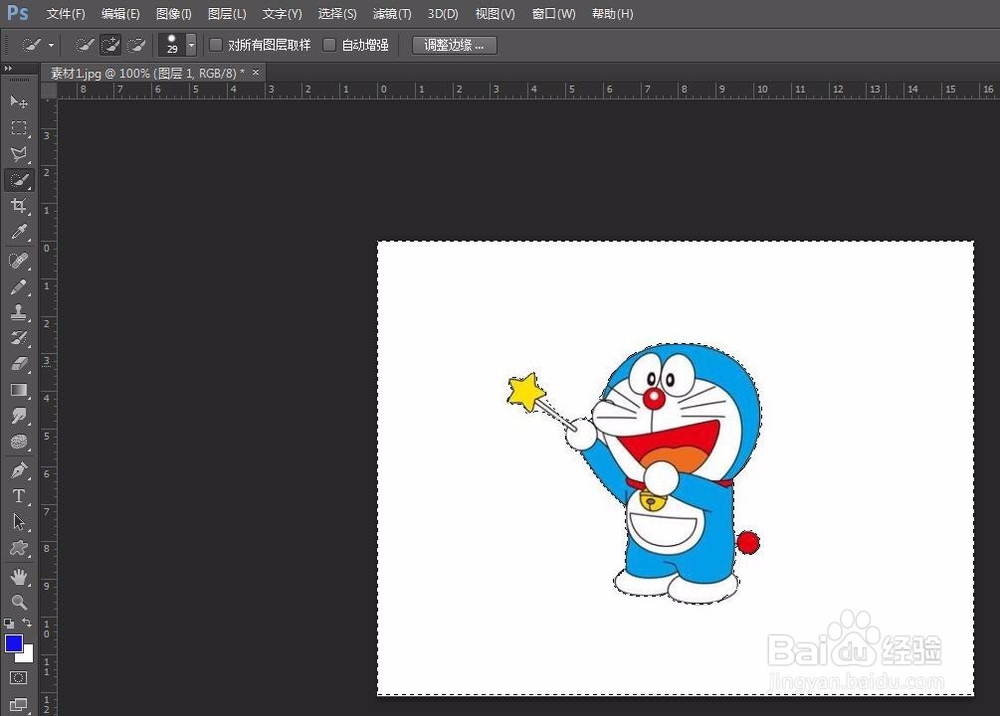The image size is (1000, 716).
Task: Enable 对所有图层取样 checkbox
Action: pyautogui.click(x=216, y=45)
